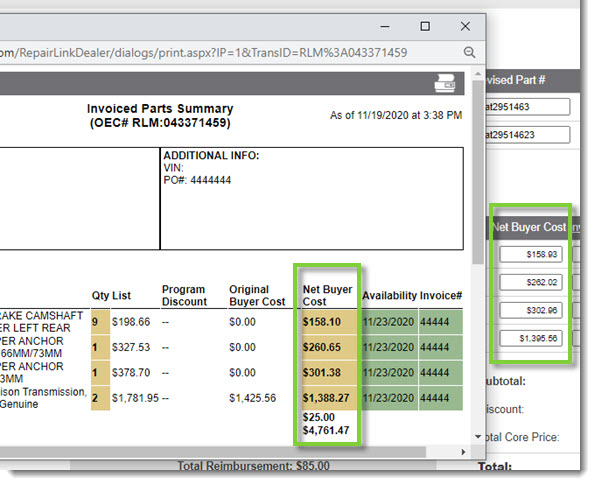Click the zoom magnifier icon in the address bar
Screen dimensions: 595x485
coord(469,52)
